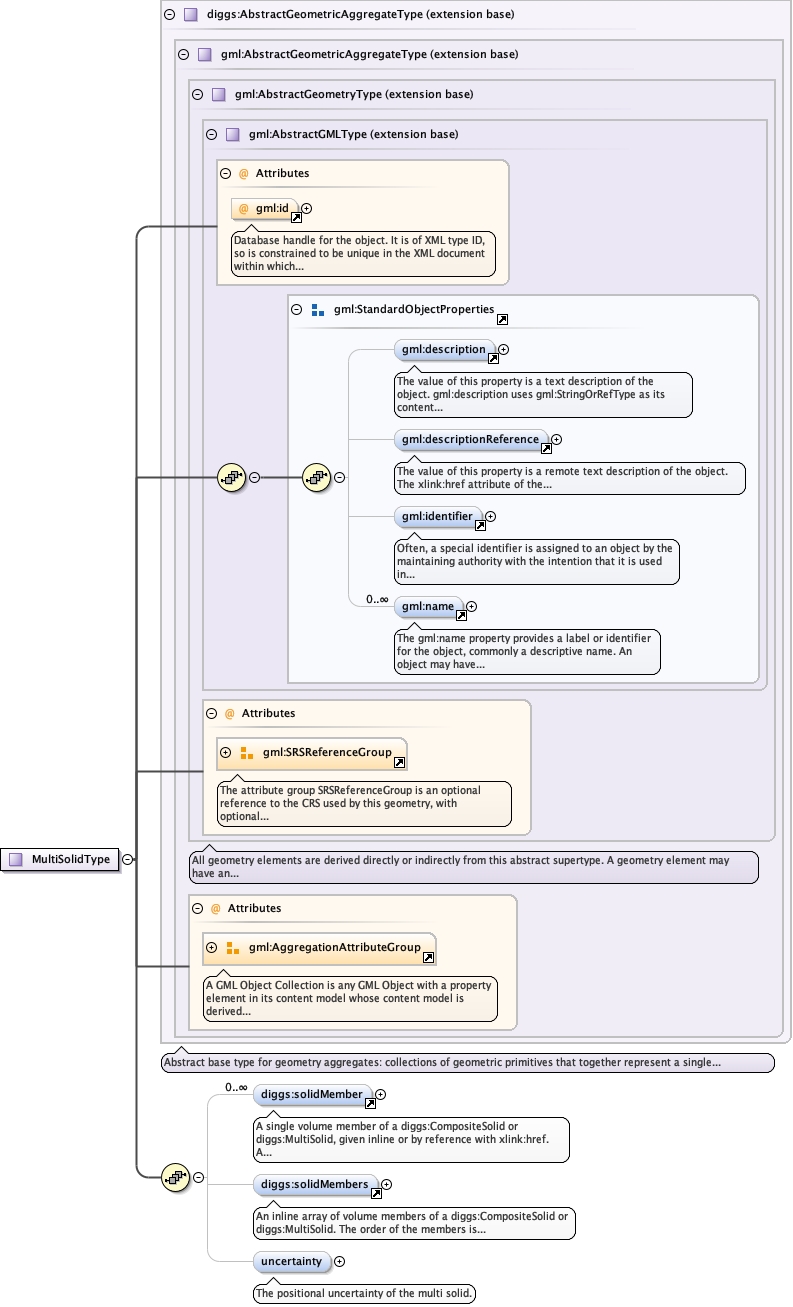Click @ icon inside the gml:id box
The height and width of the screenshot is (1307, 793).
coord(243,208)
